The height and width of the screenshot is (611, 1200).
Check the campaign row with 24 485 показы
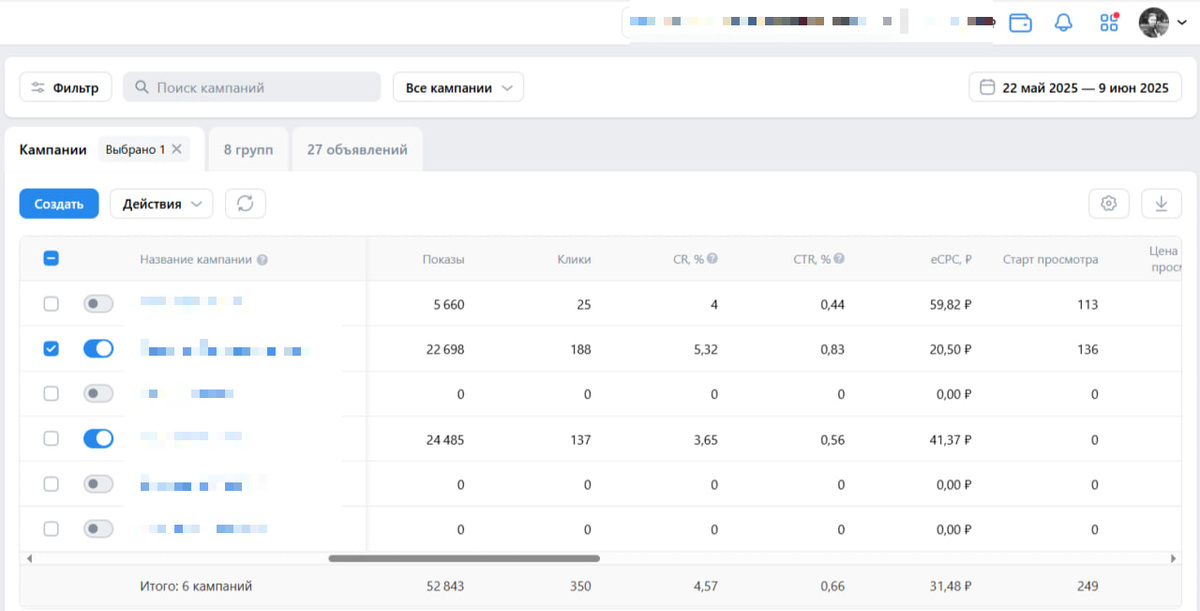pos(51,438)
